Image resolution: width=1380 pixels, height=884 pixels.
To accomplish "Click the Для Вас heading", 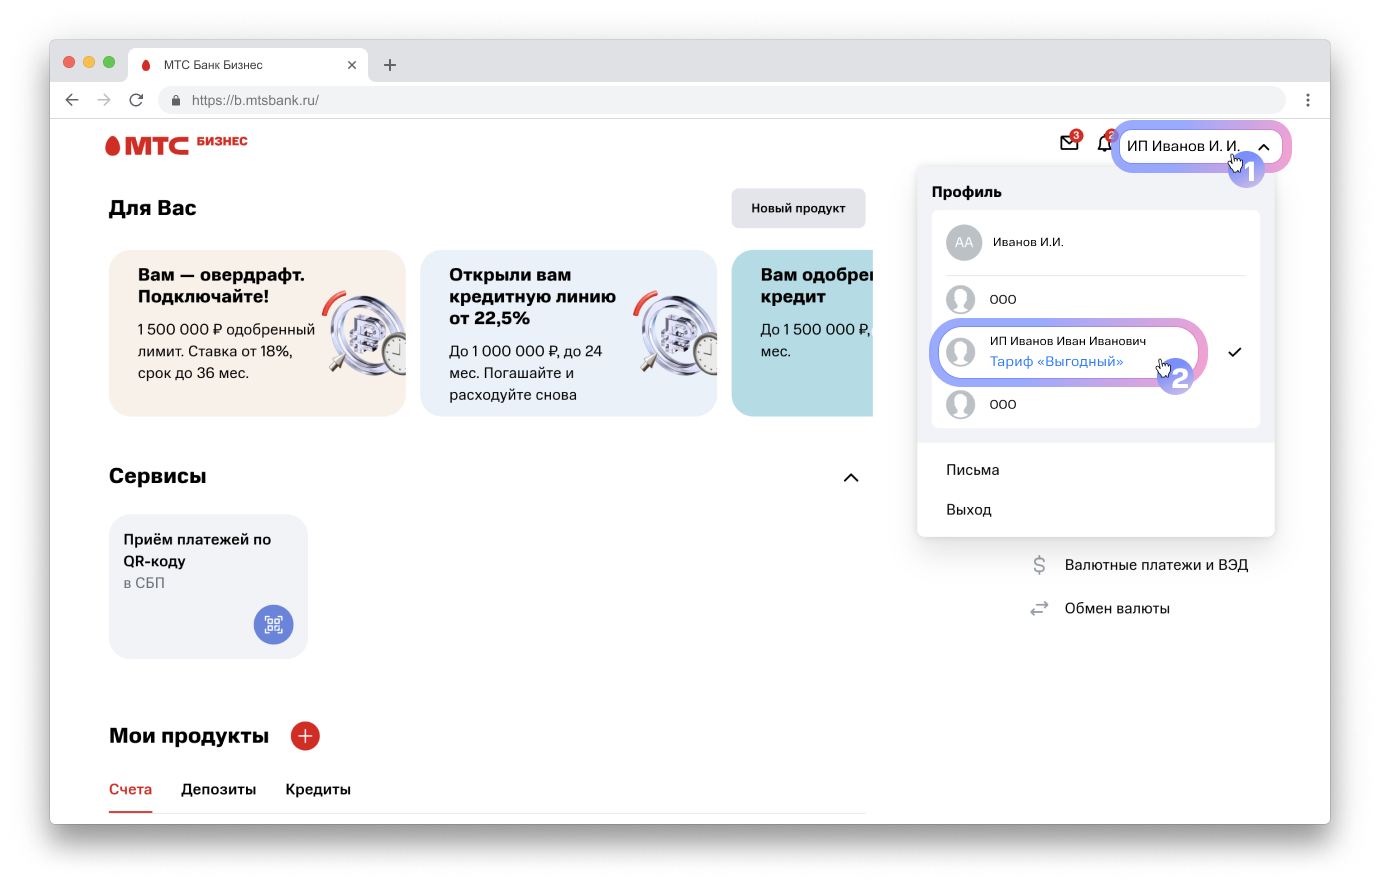I will (x=152, y=208).
